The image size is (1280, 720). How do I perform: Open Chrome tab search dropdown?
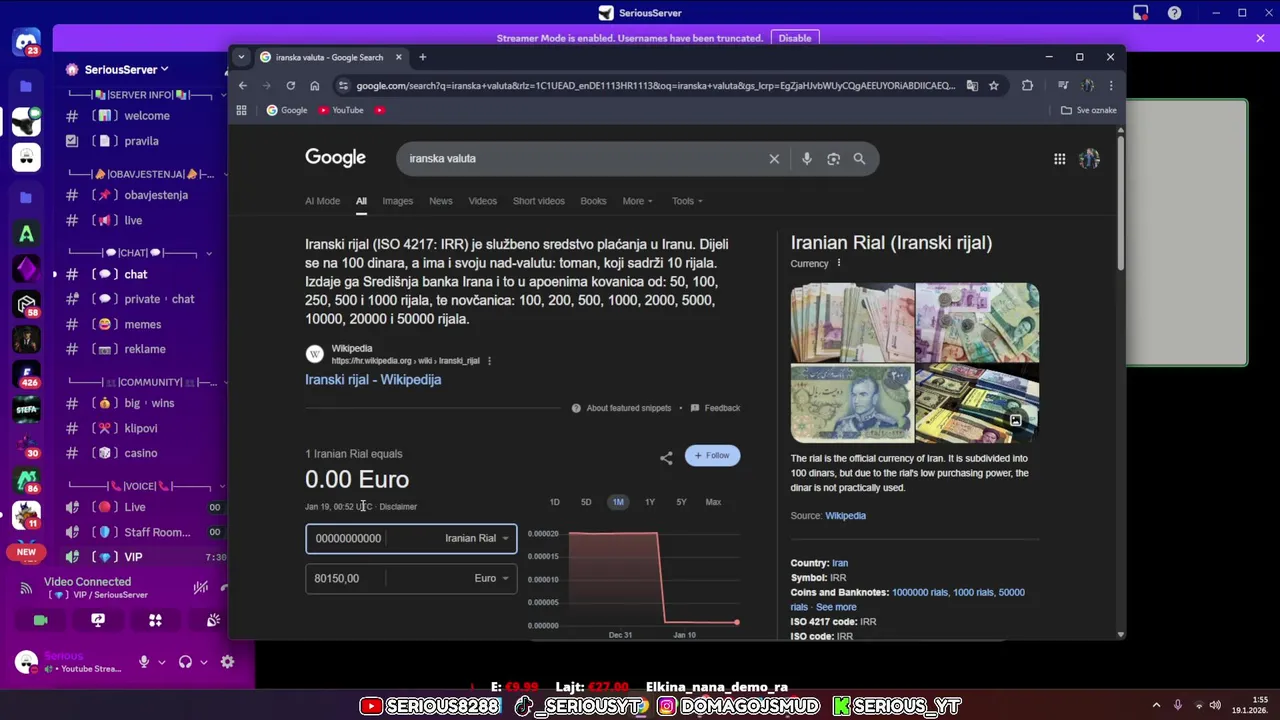[241, 57]
